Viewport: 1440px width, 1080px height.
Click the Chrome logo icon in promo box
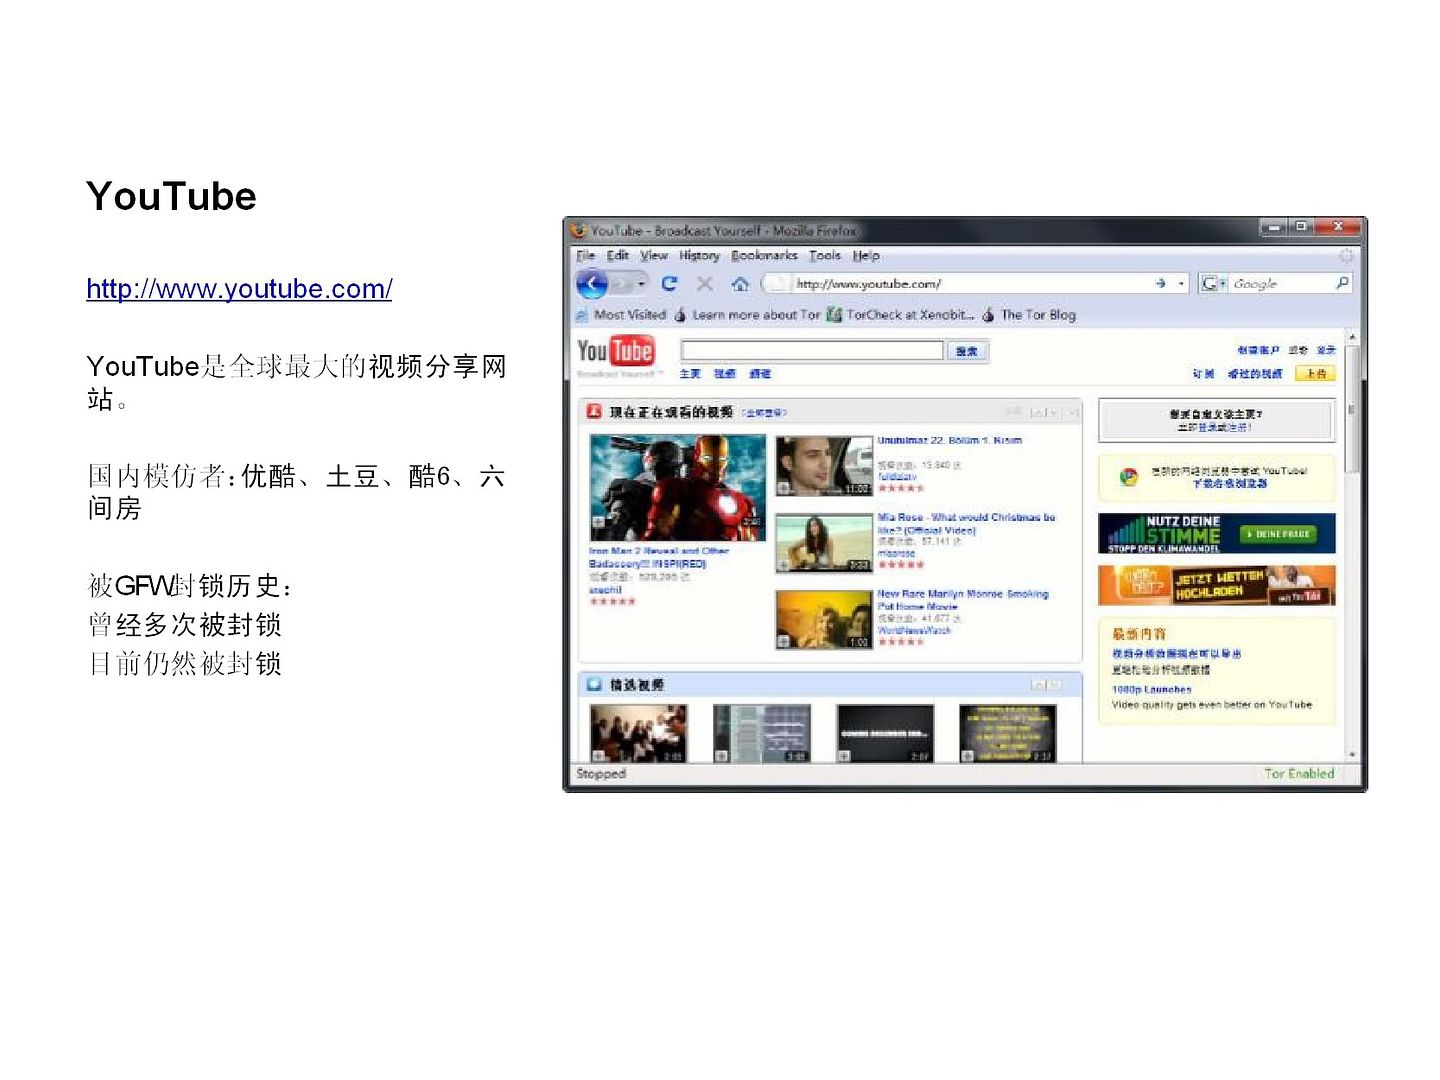coord(1129,477)
